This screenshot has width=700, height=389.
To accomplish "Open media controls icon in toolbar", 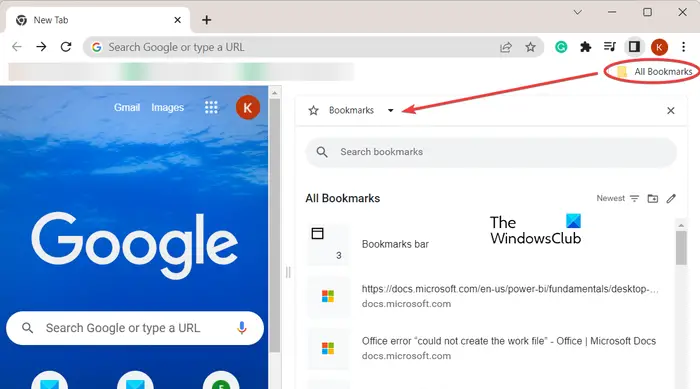I will pos(610,46).
